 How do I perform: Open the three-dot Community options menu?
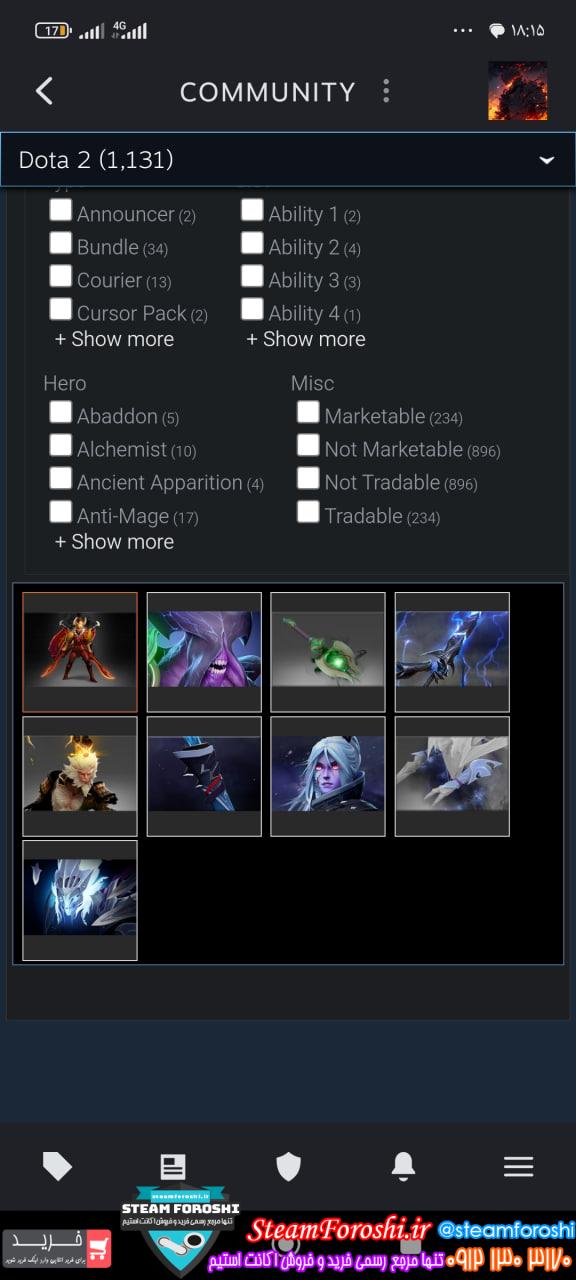tap(386, 91)
